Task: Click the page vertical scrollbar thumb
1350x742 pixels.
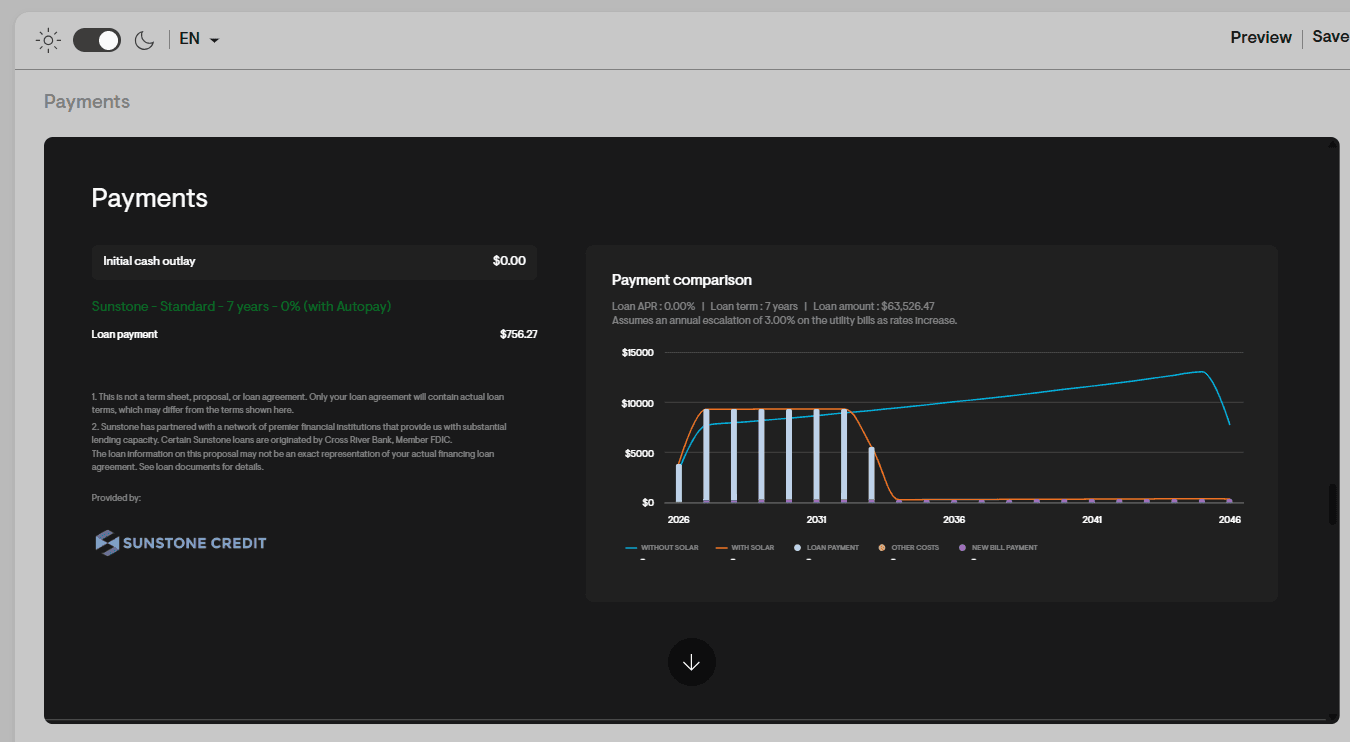Action: click(1332, 504)
